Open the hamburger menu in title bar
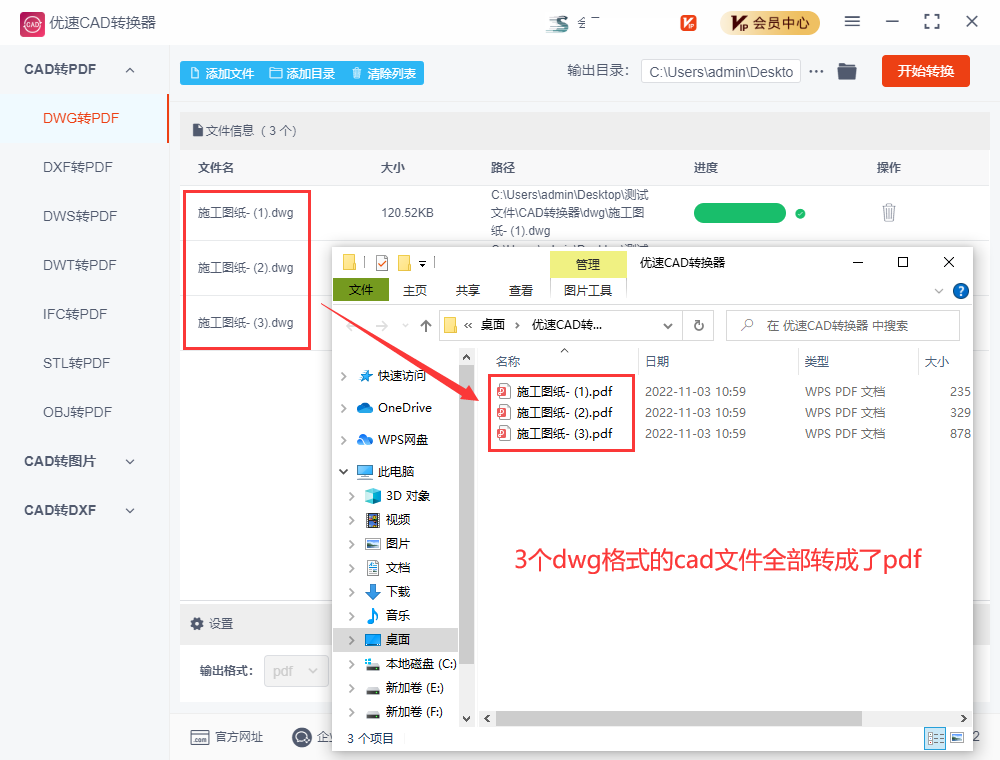This screenshot has width=1000, height=760. pyautogui.click(x=852, y=22)
